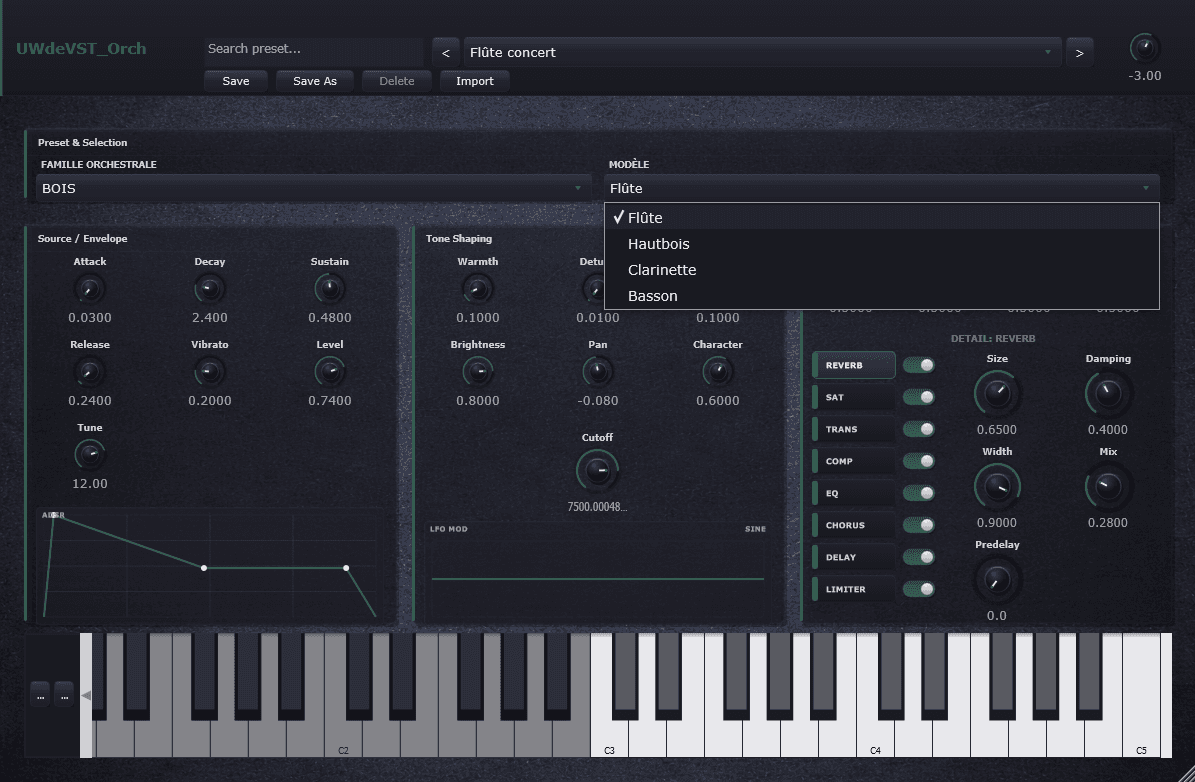
Task: Click the previous preset arrow button
Action: click(446, 53)
